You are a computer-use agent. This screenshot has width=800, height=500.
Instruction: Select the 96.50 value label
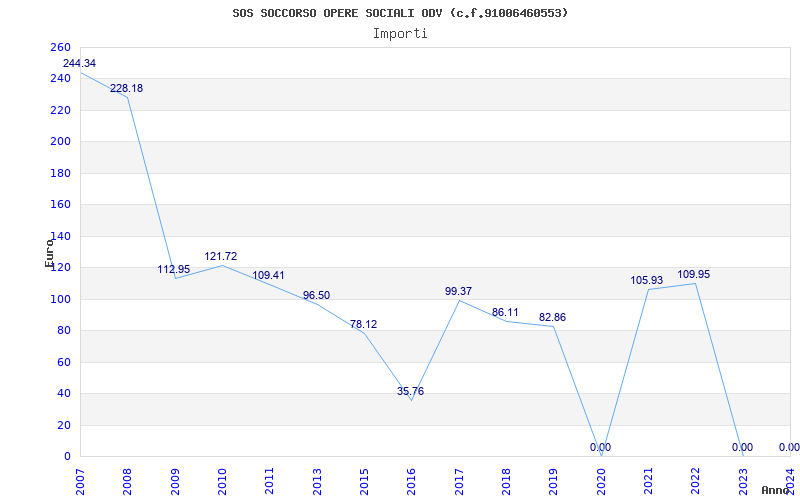(x=316, y=295)
